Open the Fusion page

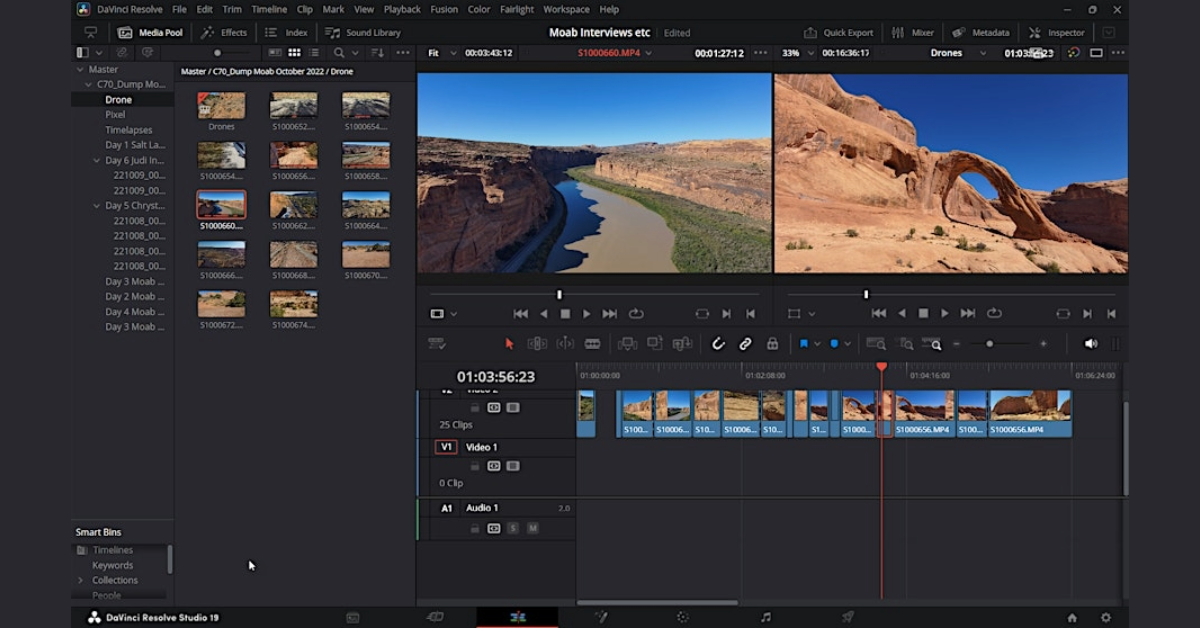[600, 617]
